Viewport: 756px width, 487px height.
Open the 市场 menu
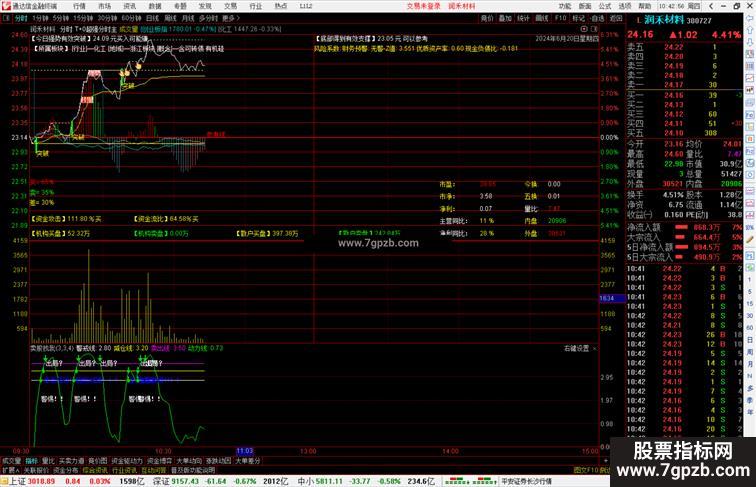(104, 6)
